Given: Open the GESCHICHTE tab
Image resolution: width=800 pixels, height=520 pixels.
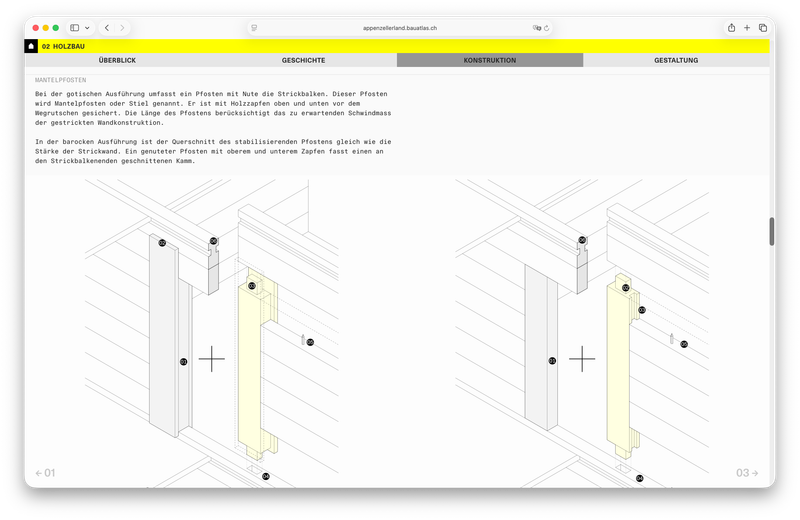Looking at the screenshot, I should (303, 60).
